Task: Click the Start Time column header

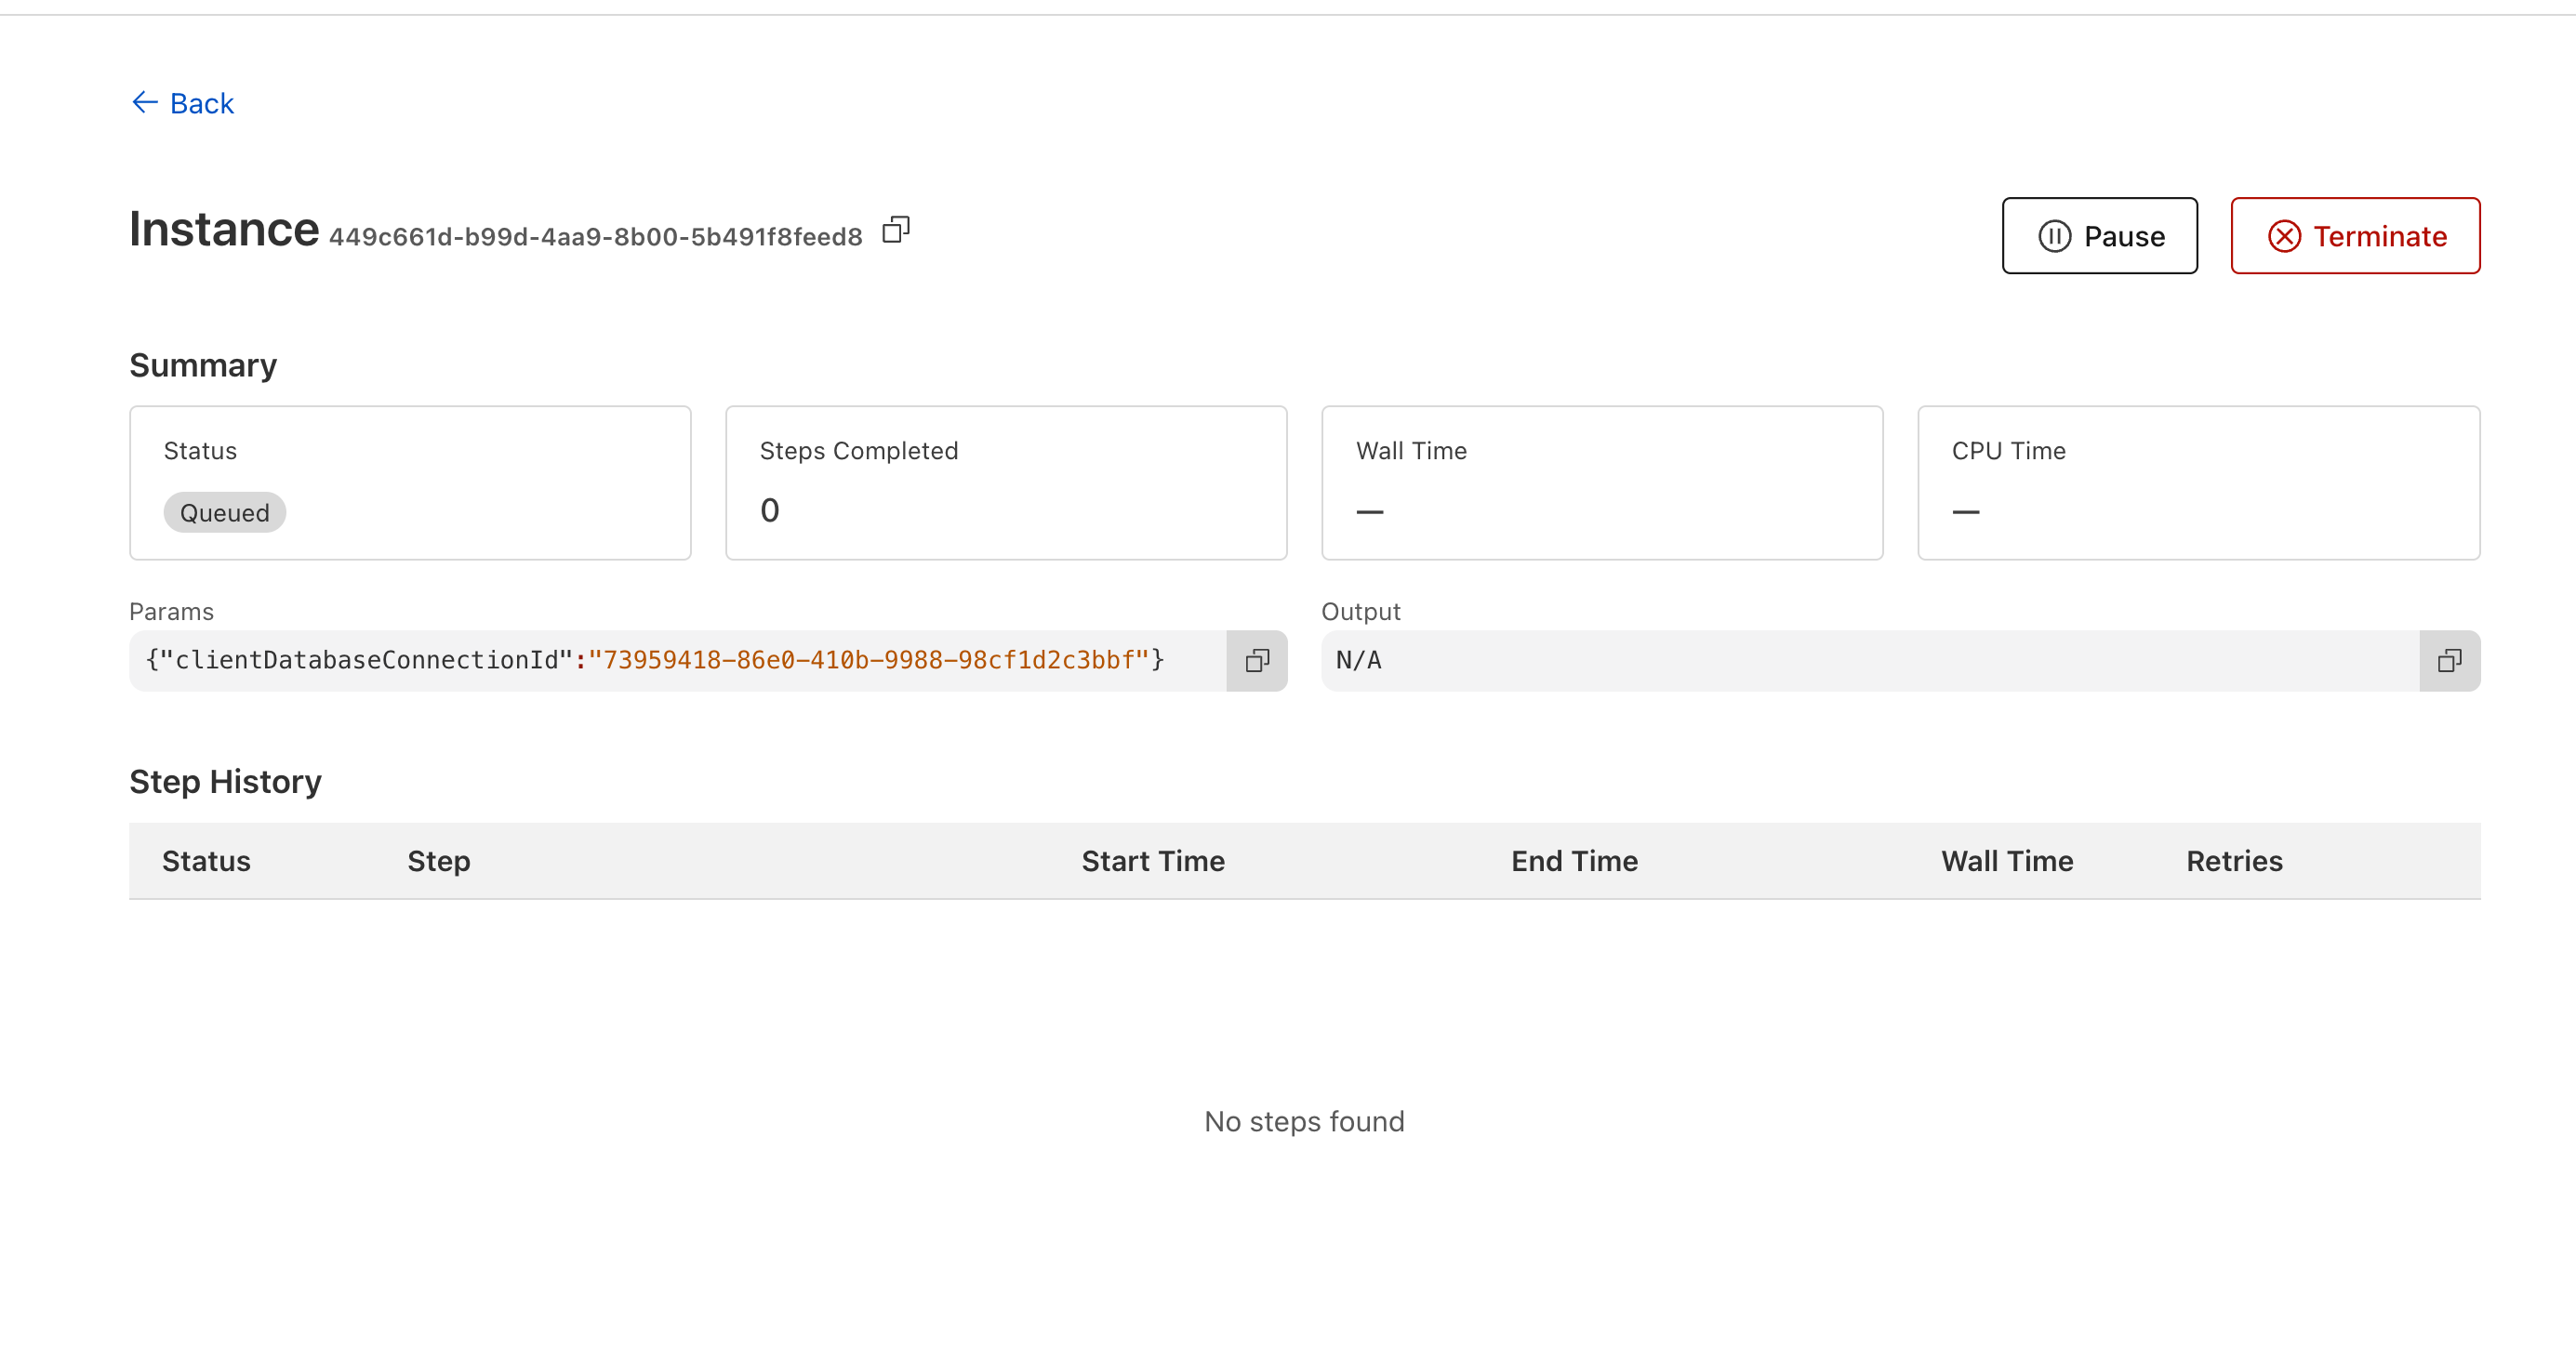Action: [x=1152, y=861]
